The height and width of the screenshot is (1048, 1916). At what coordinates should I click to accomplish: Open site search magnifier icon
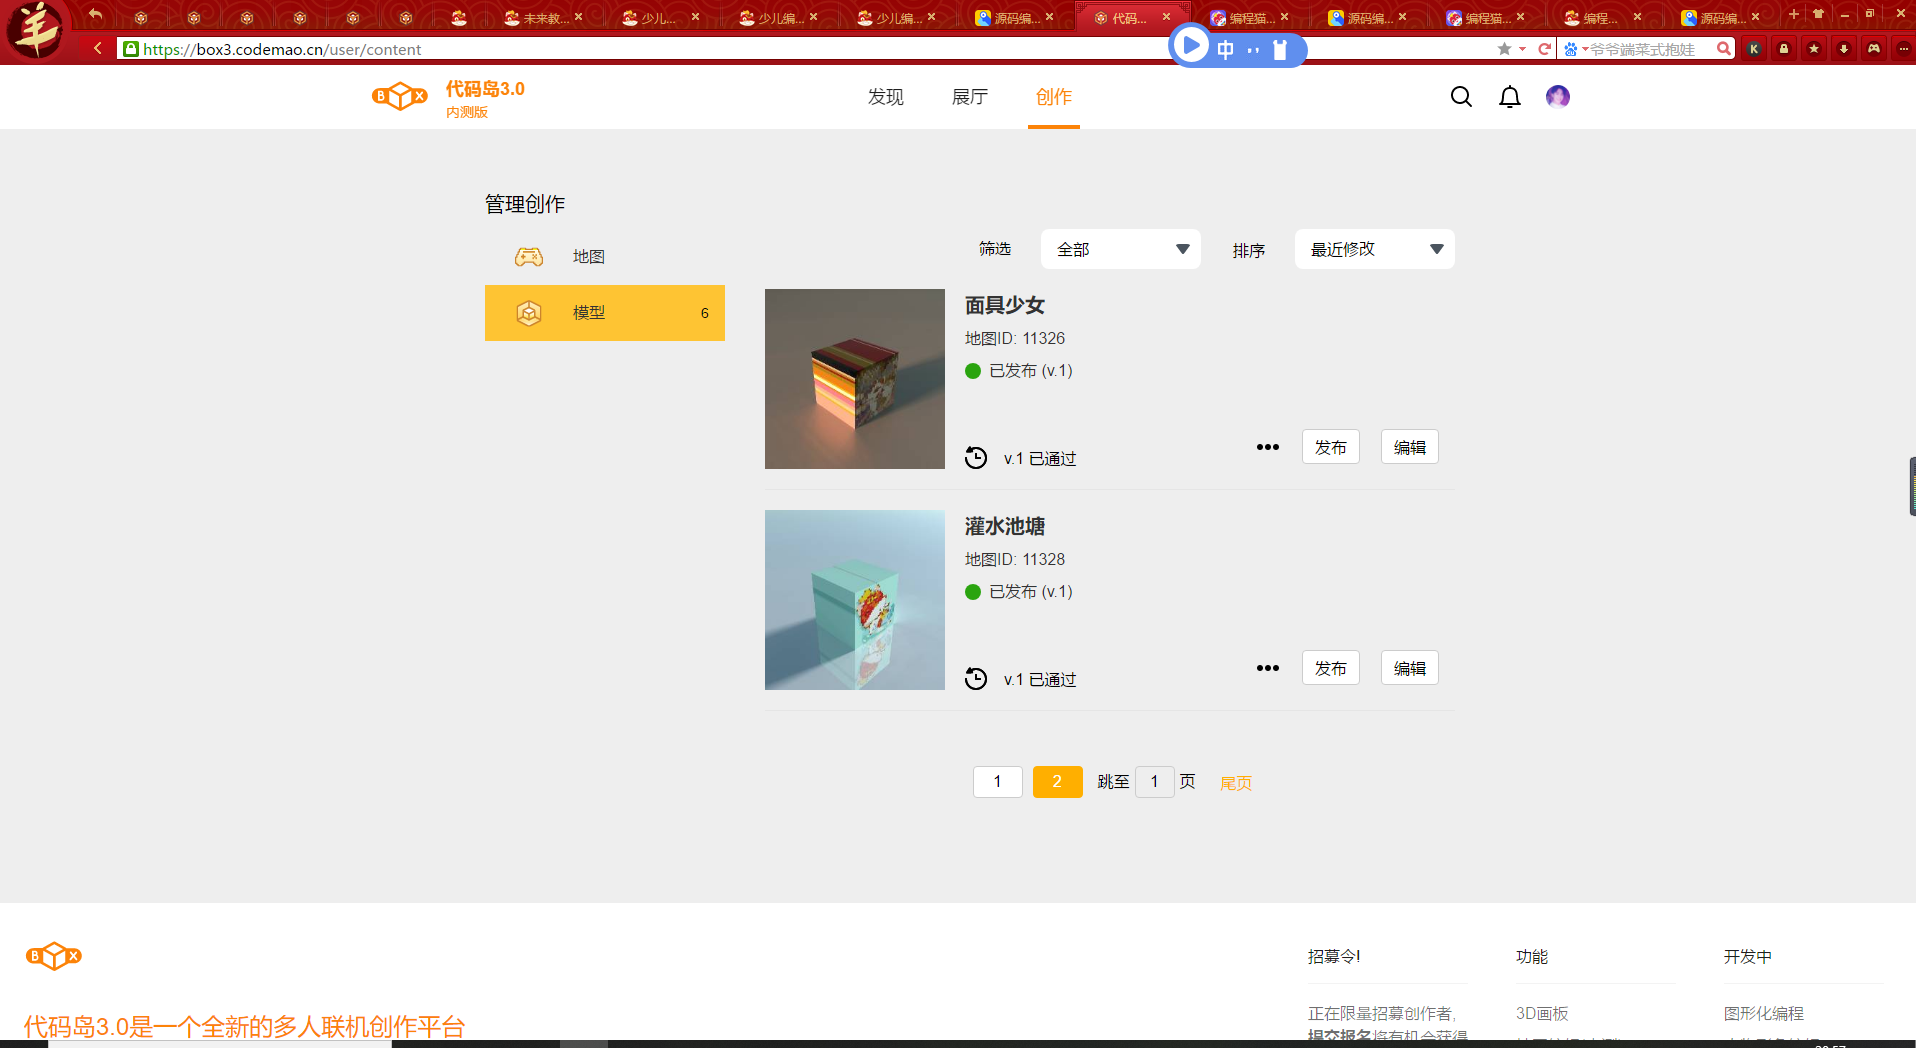coord(1461,96)
